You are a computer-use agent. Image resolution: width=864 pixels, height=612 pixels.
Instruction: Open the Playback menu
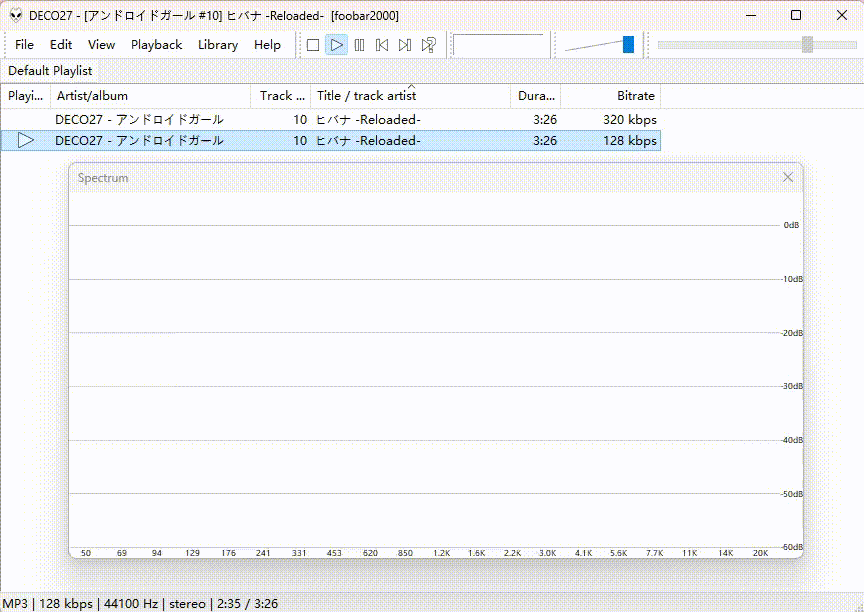[156, 45]
